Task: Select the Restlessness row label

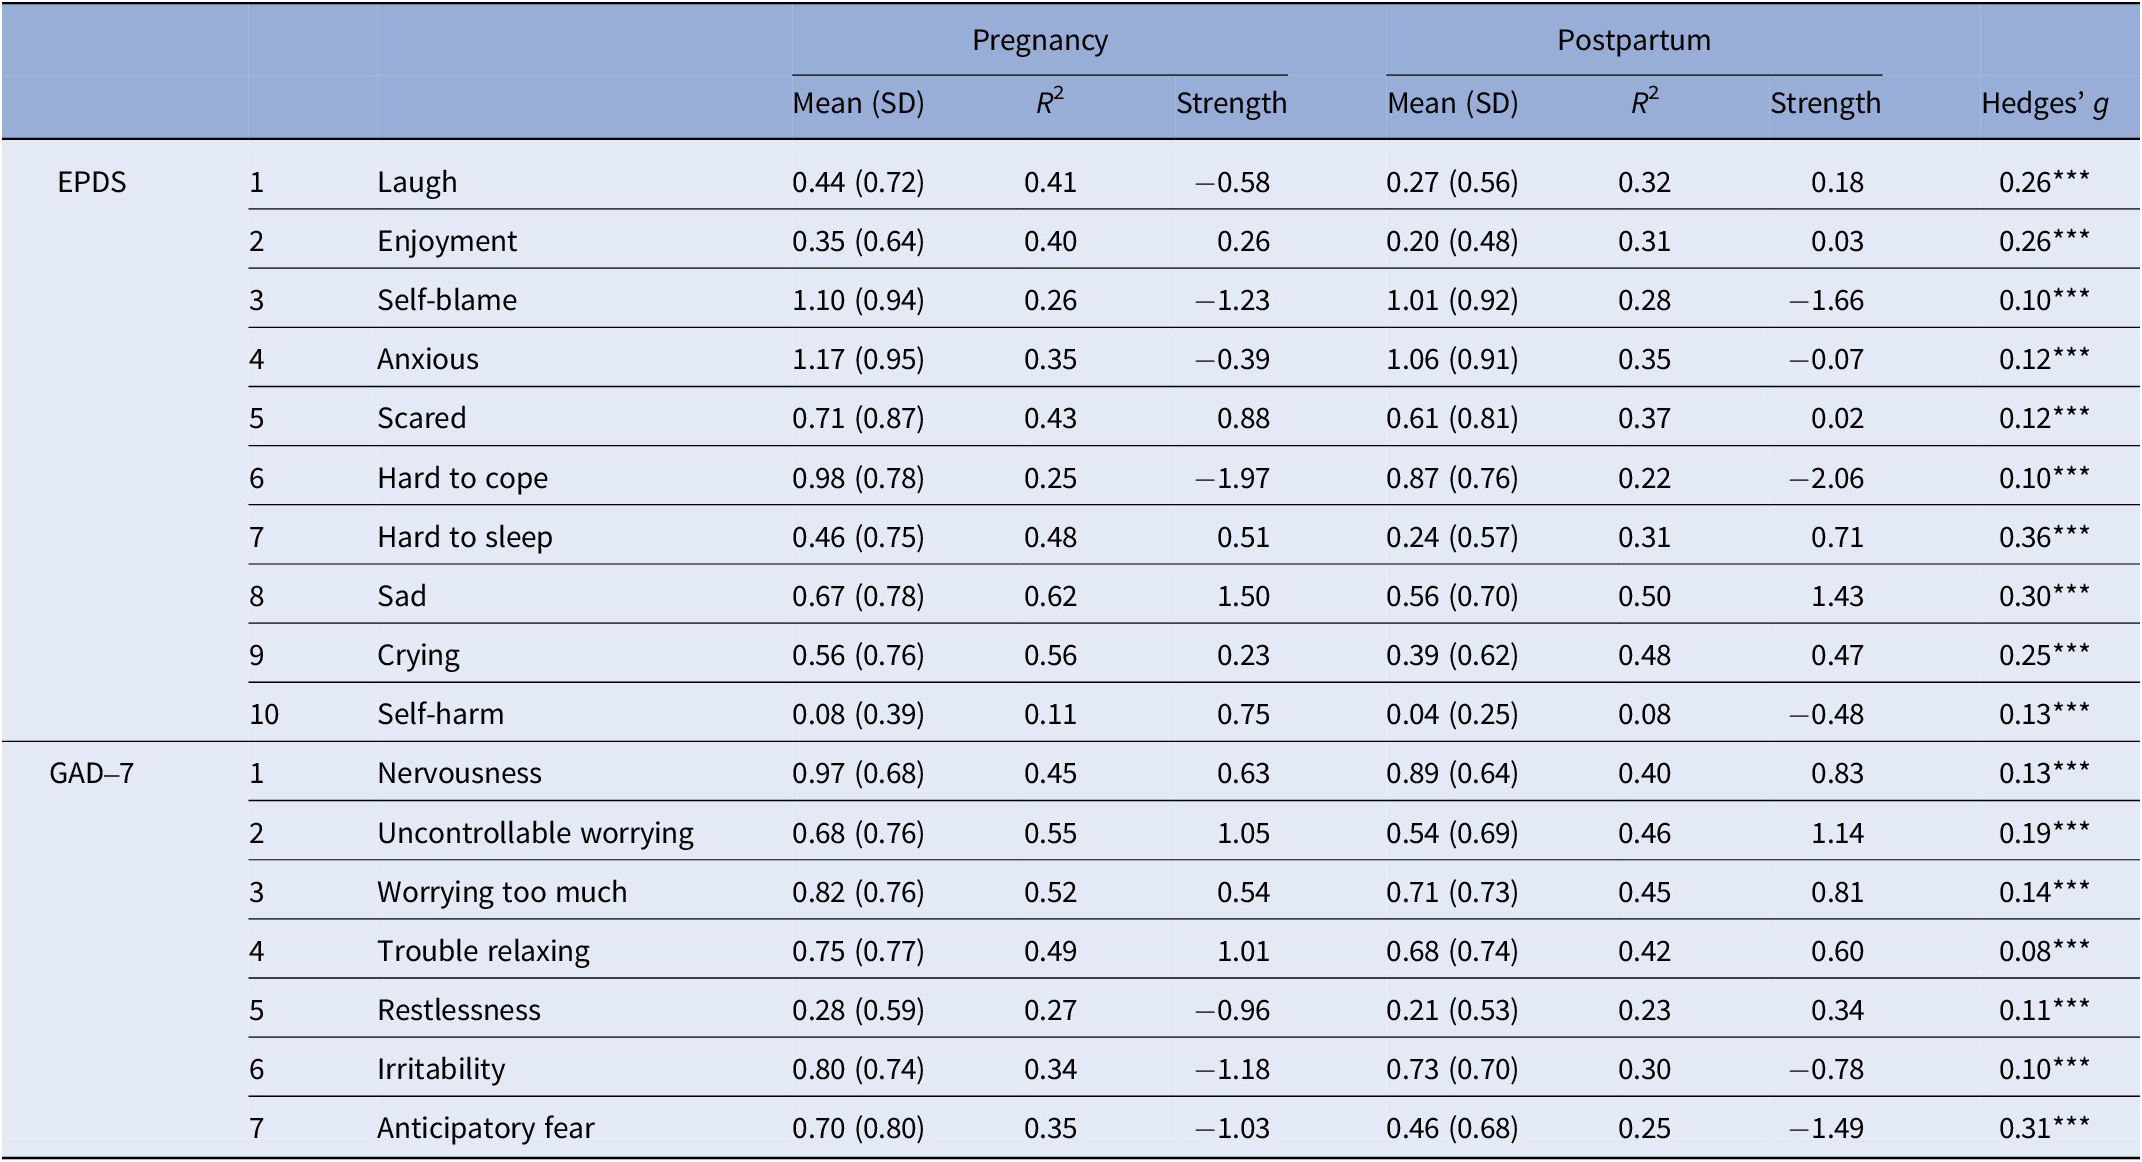Action: pos(459,1010)
